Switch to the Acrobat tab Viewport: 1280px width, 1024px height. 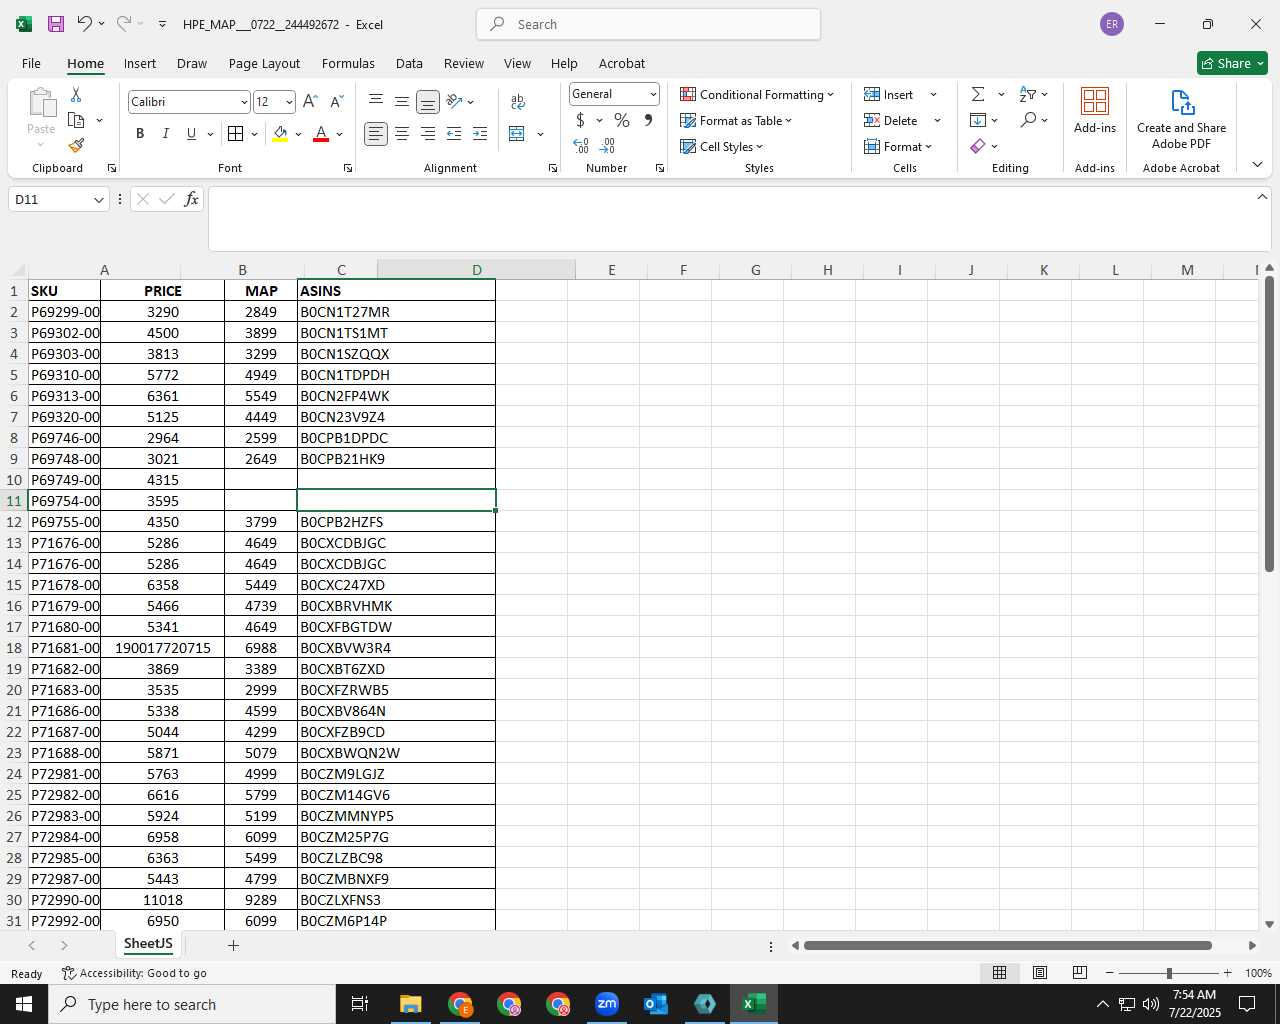click(x=622, y=63)
